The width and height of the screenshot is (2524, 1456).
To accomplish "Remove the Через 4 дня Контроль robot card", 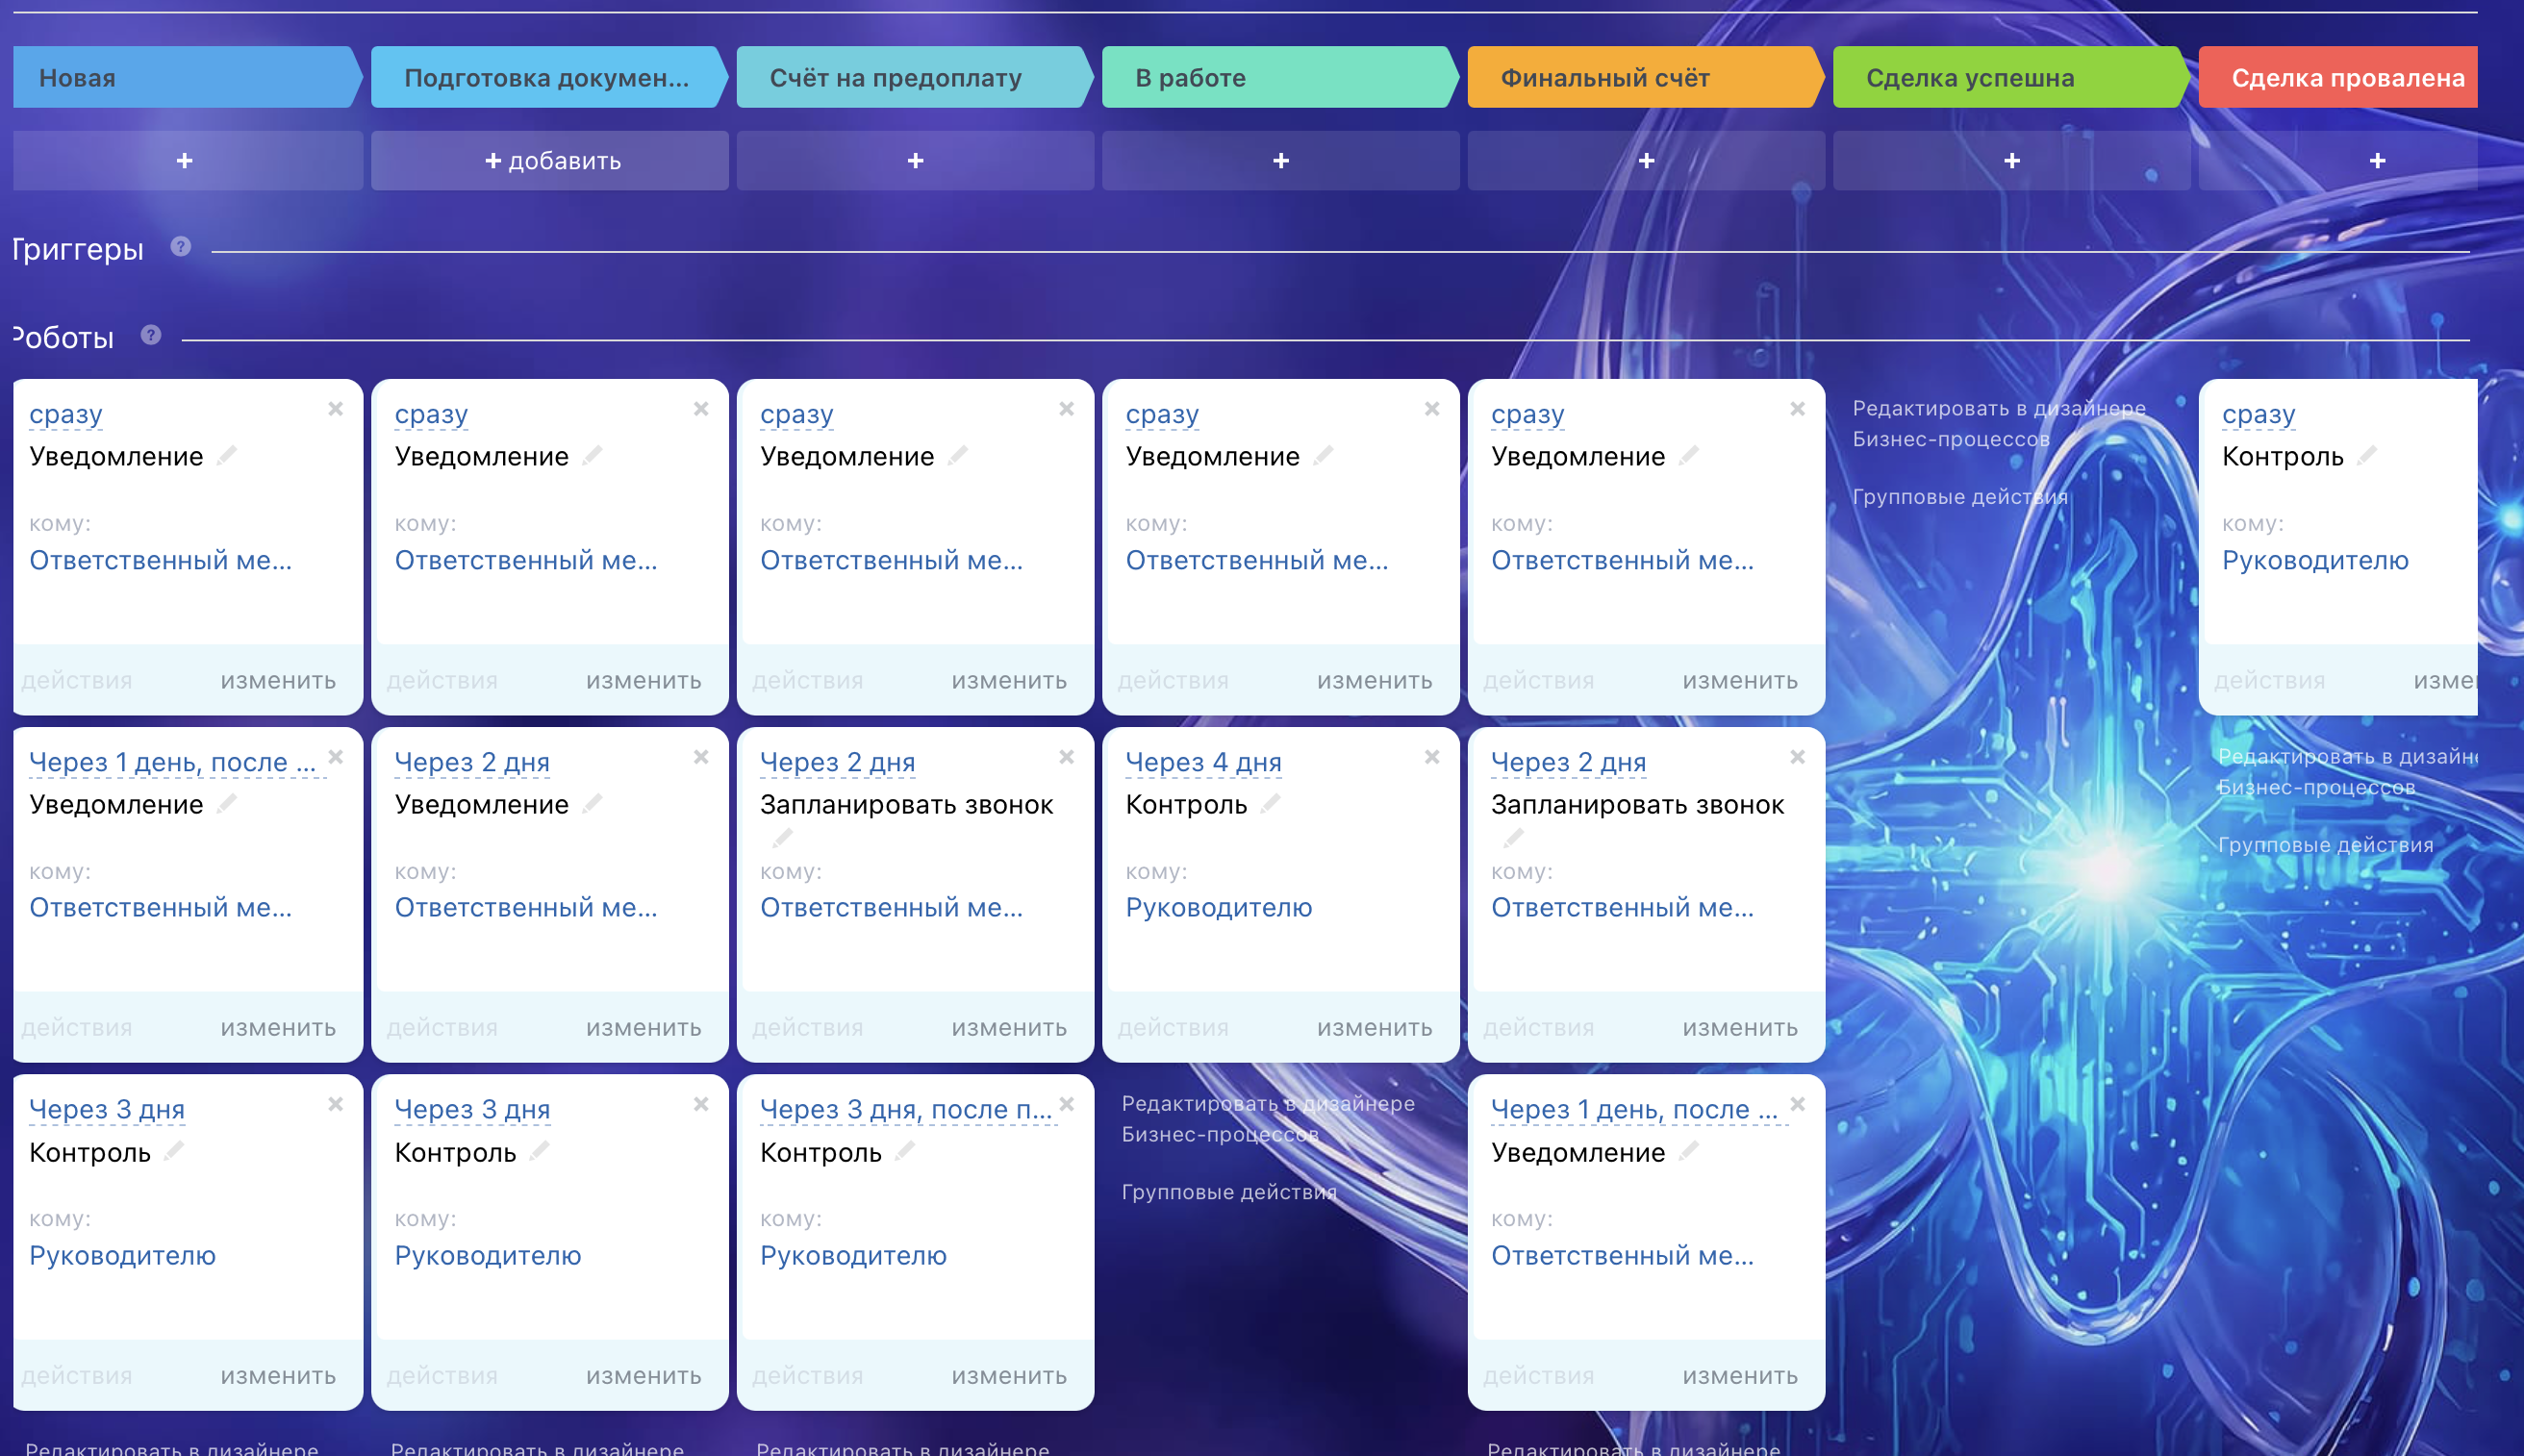I will click(1432, 757).
